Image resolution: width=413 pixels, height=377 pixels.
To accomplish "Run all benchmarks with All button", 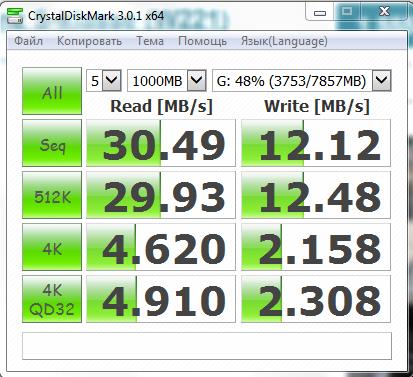I will pyautogui.click(x=52, y=91).
